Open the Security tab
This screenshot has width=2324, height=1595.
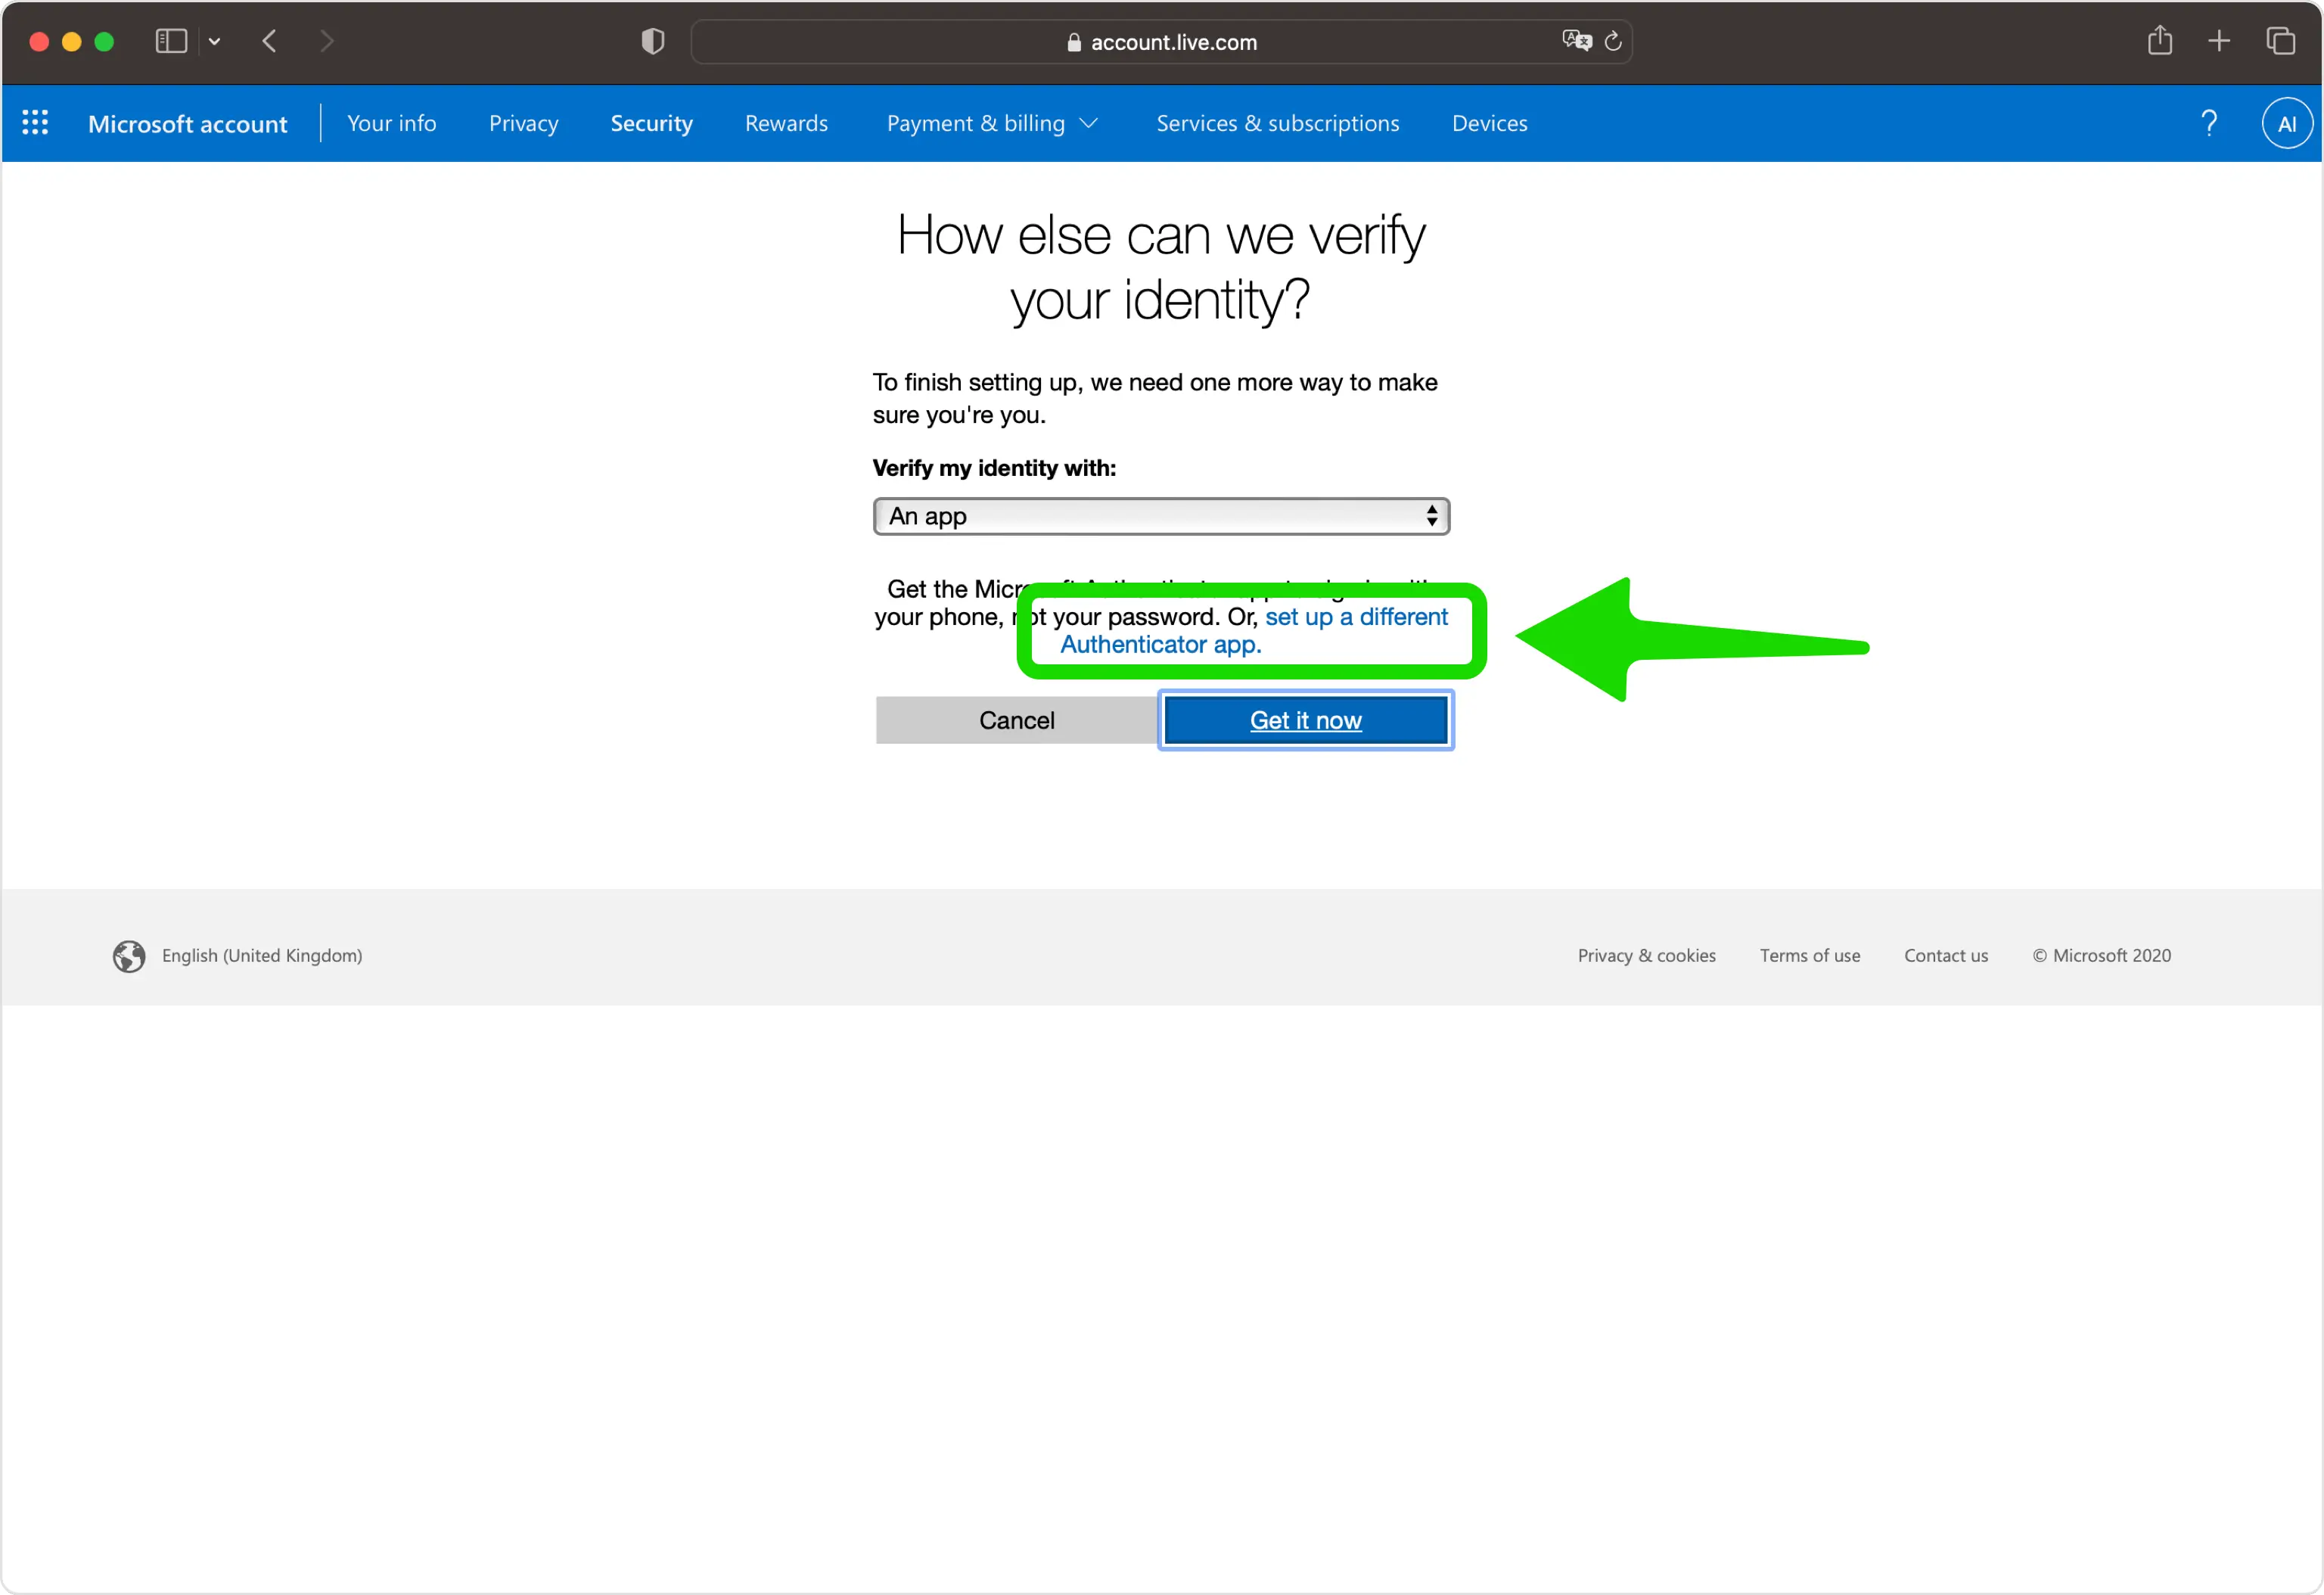(650, 122)
